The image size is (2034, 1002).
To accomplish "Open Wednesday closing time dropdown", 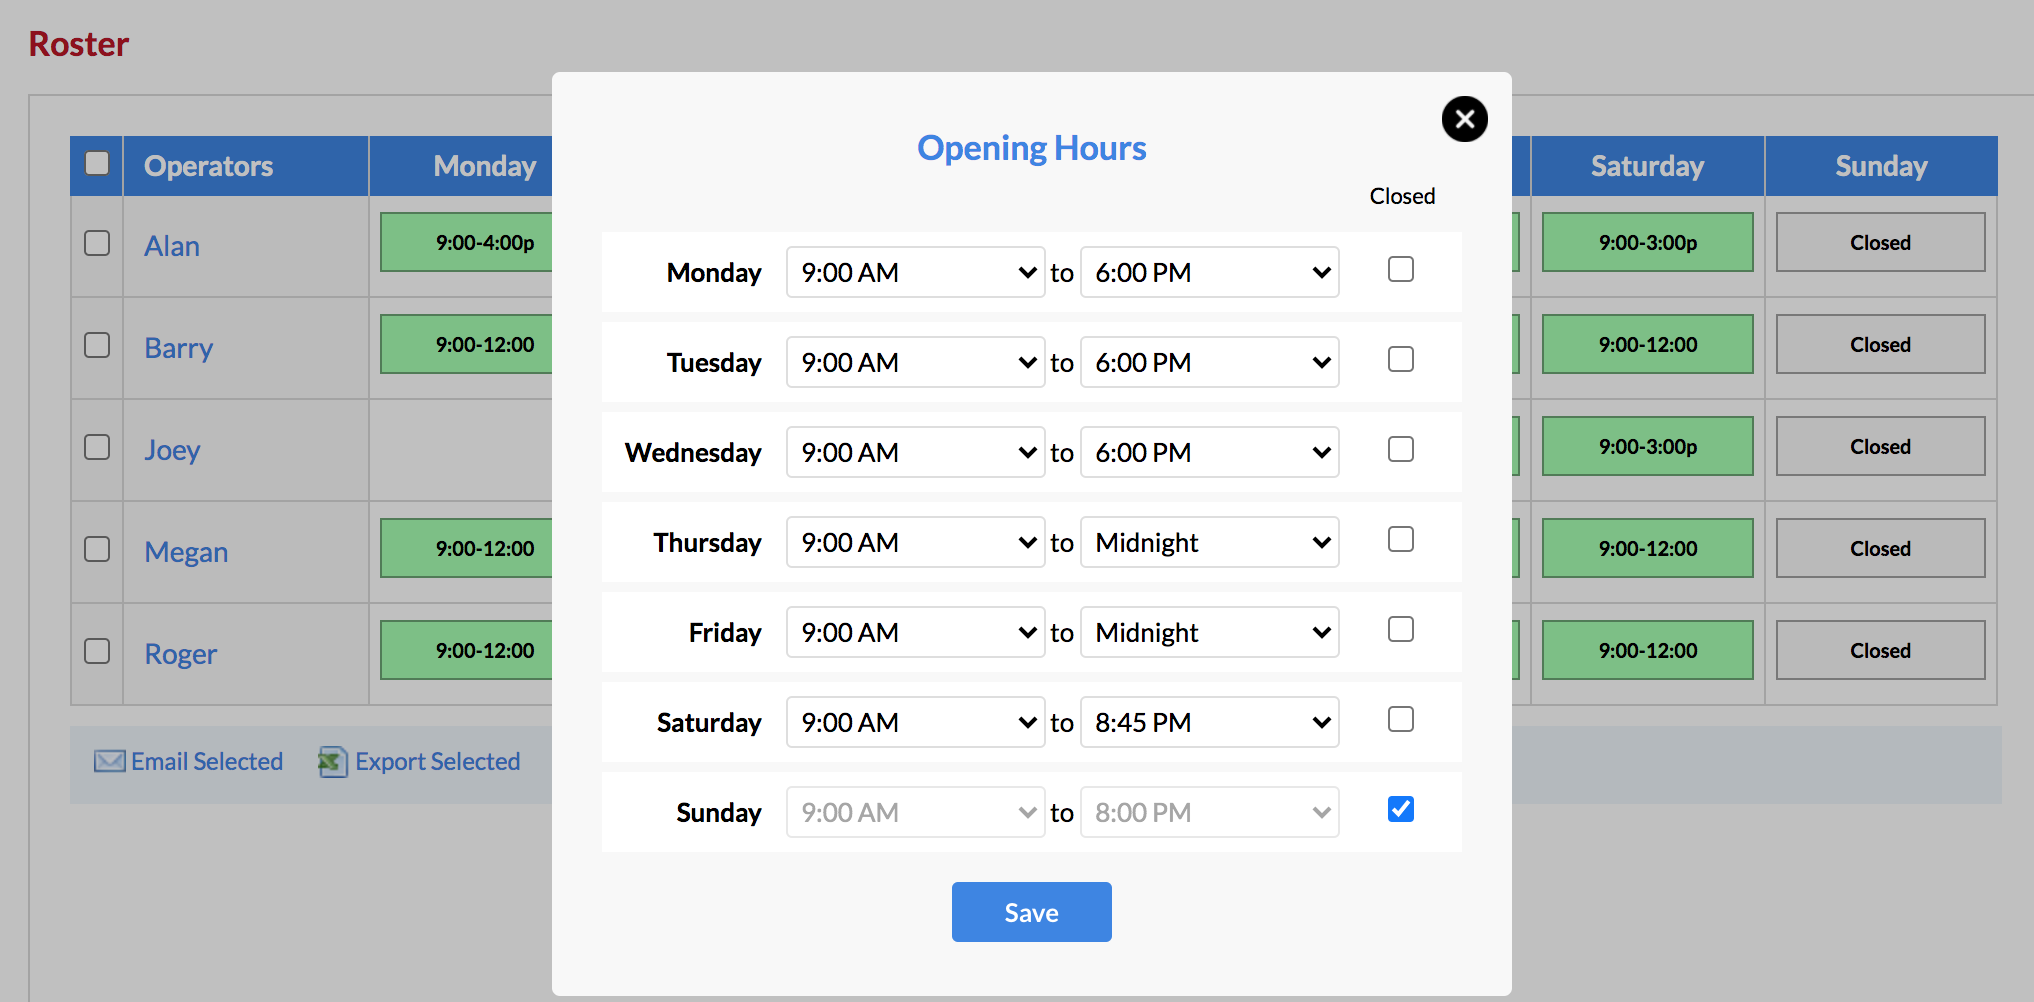I will coord(1209,452).
